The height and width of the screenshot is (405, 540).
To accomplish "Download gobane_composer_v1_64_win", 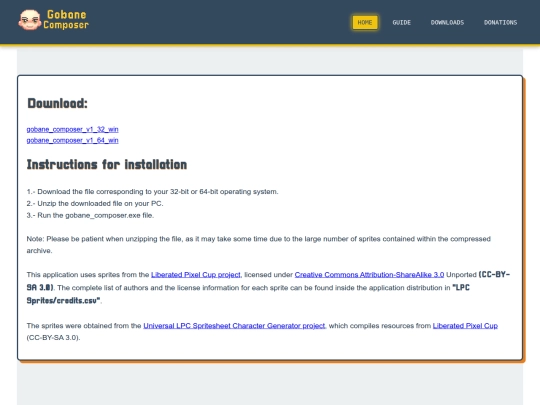I will [x=72, y=140].
